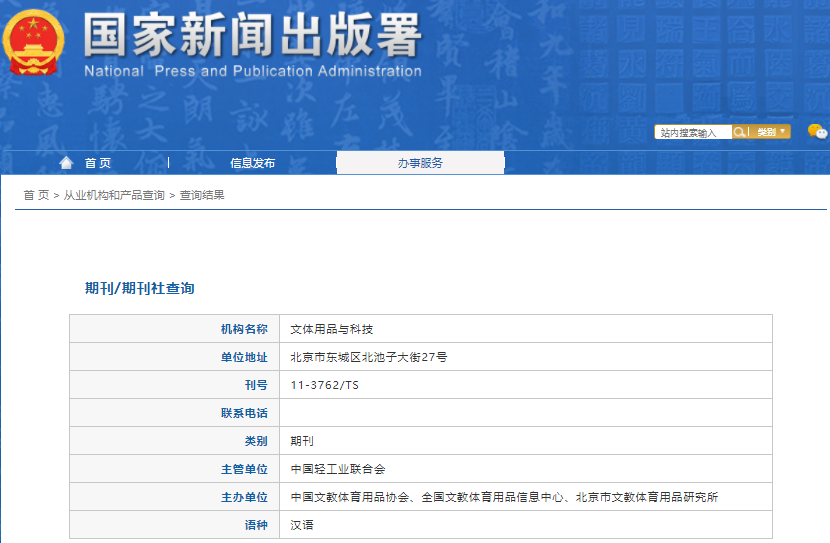Click the 11-3762/TS serial number value

point(324,385)
